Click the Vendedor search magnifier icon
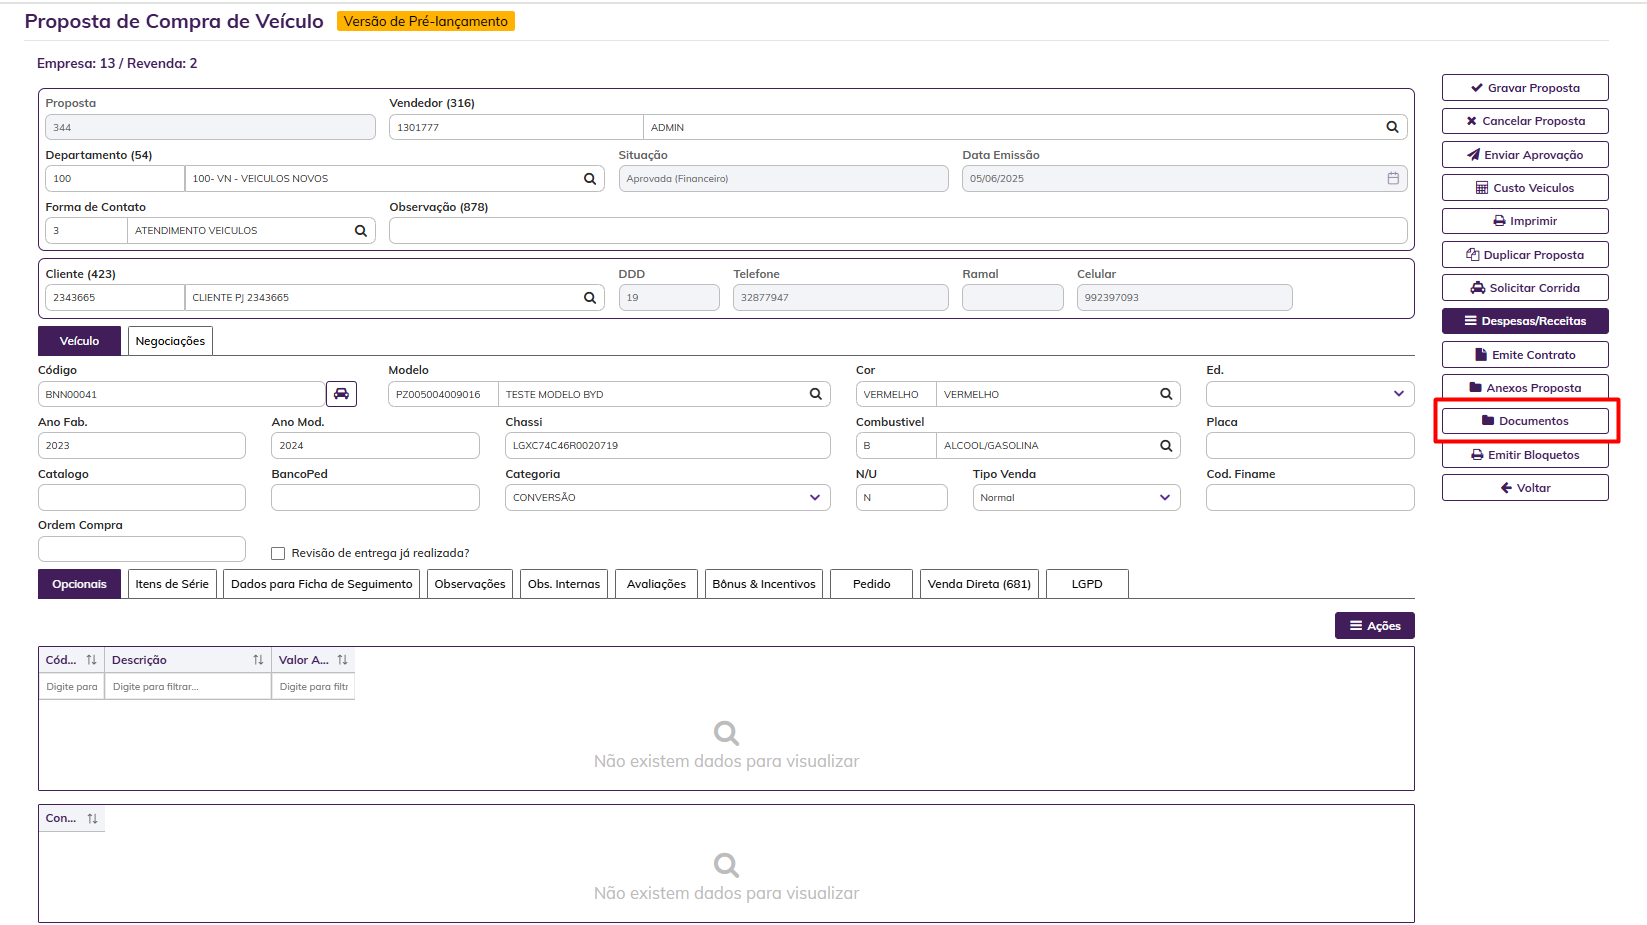Screen dimensions: 1647x925 1391,127
